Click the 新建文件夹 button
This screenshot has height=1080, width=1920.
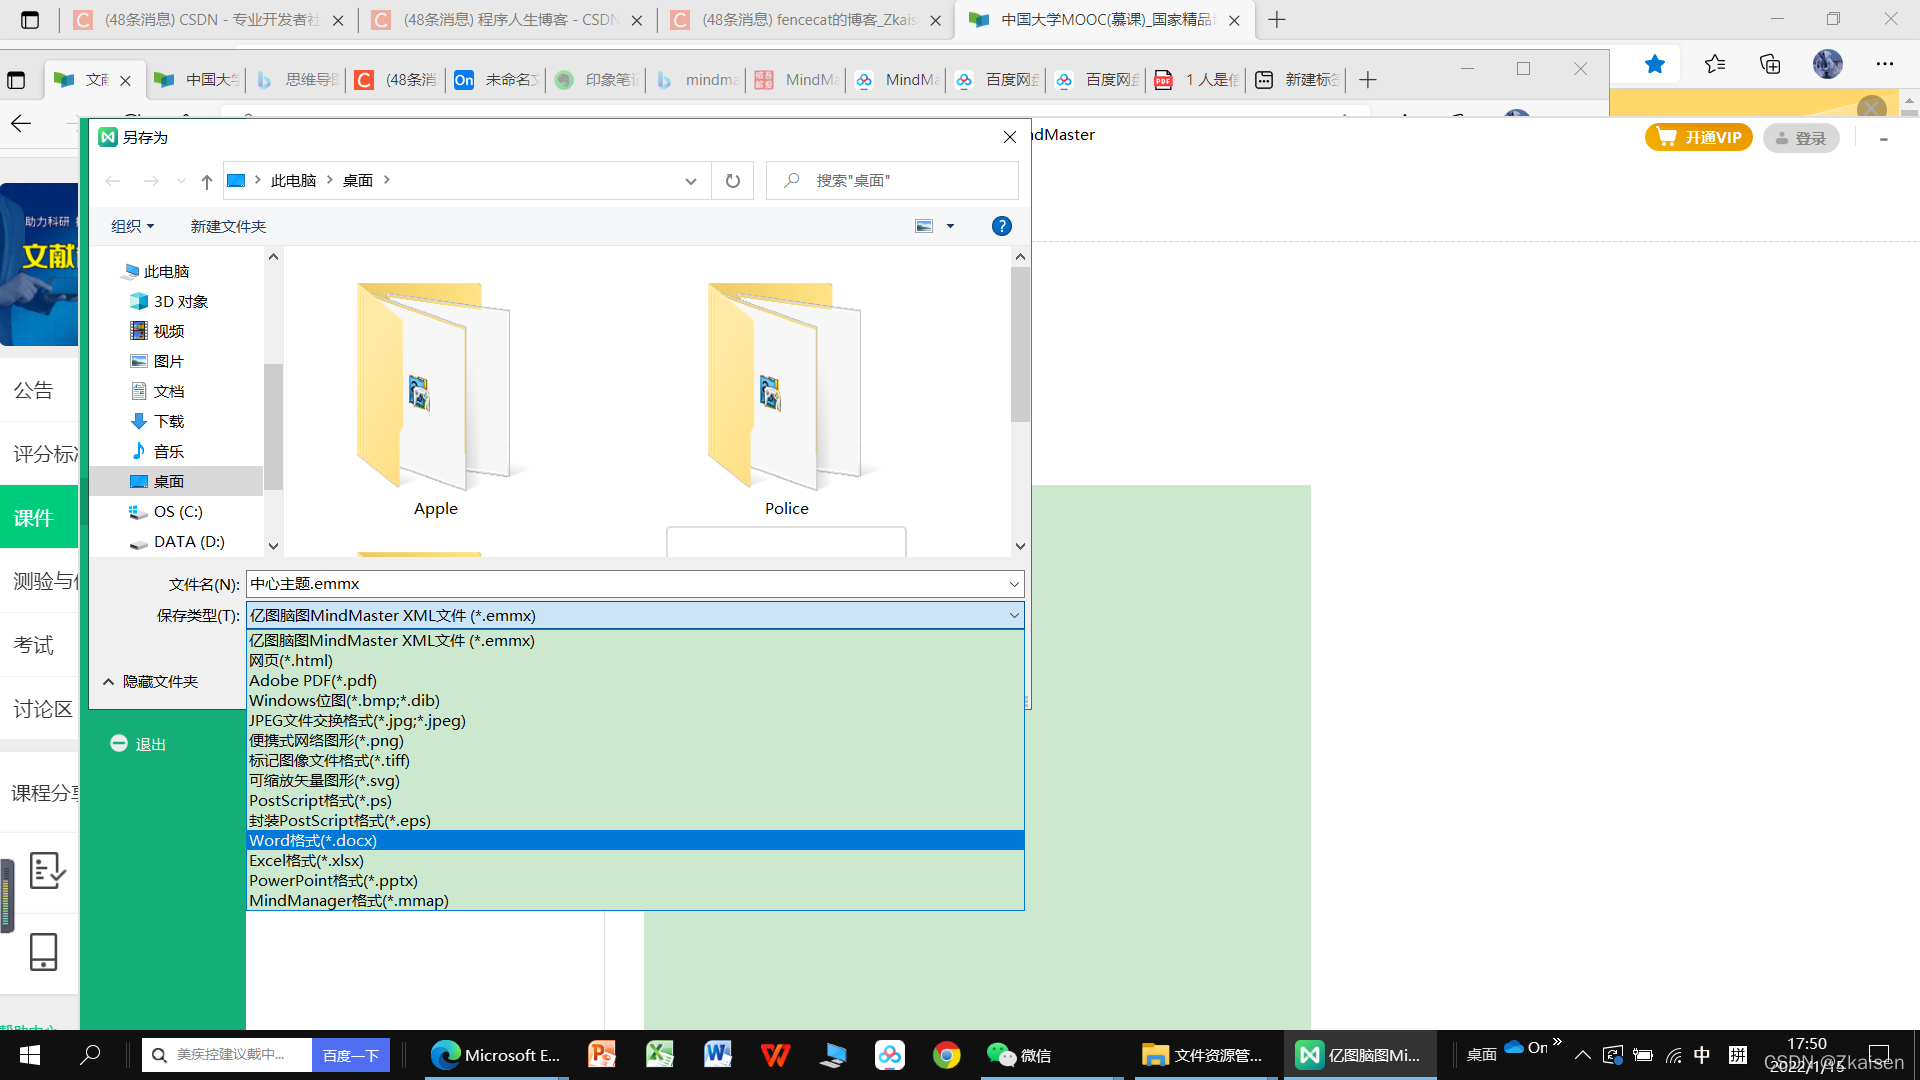click(x=228, y=227)
